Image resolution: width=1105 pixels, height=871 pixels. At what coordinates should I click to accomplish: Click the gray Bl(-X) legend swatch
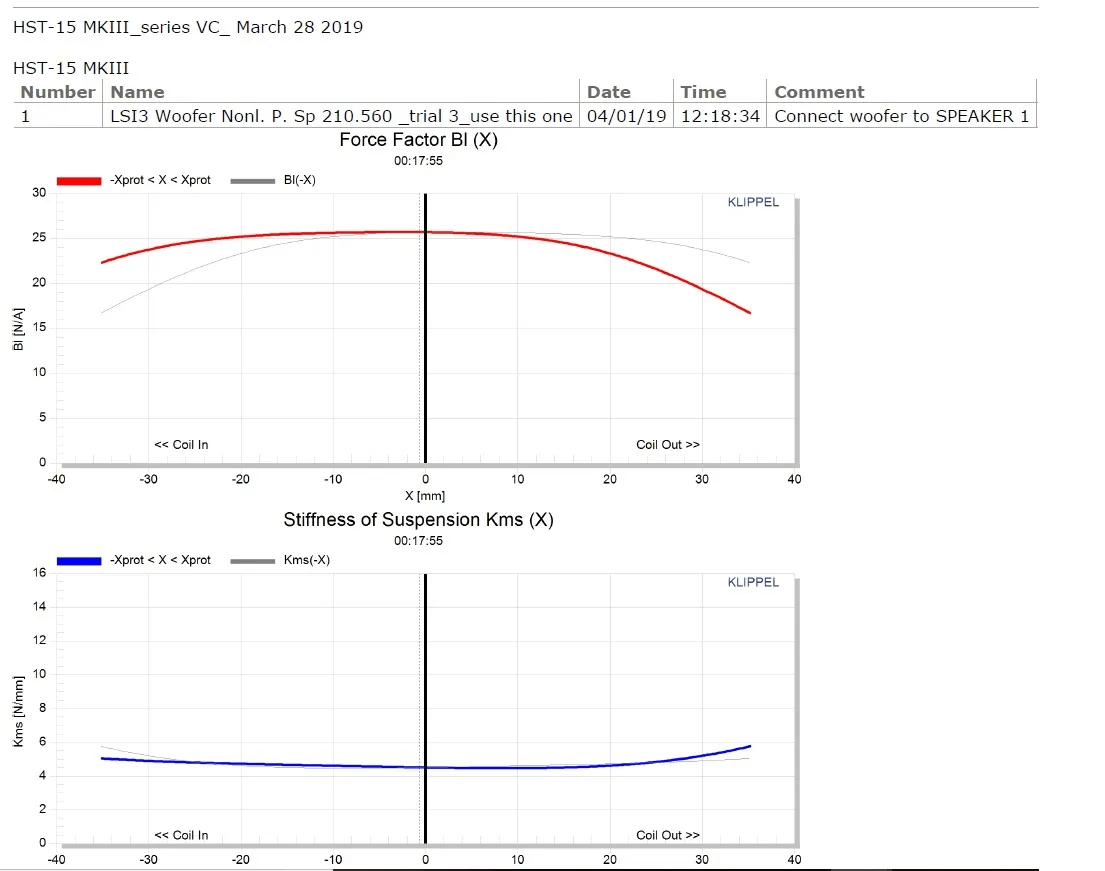[252, 181]
